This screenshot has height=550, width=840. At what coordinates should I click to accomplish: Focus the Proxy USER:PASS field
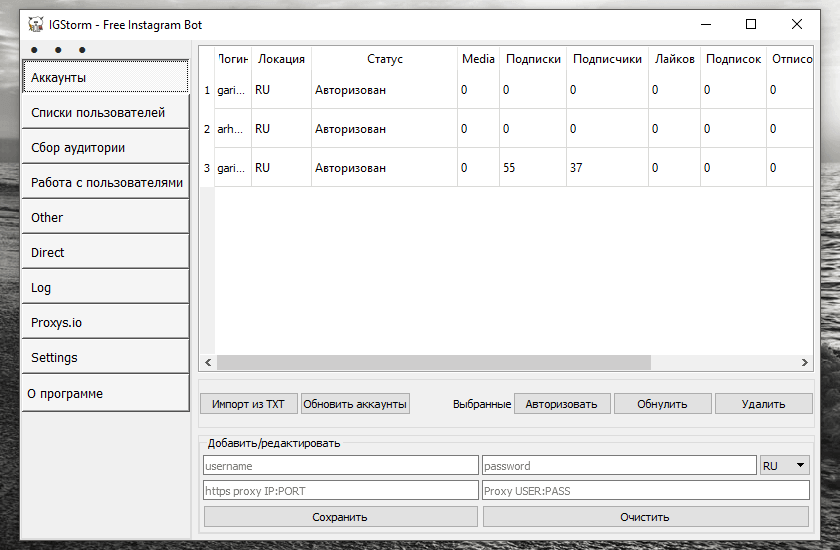pos(645,491)
